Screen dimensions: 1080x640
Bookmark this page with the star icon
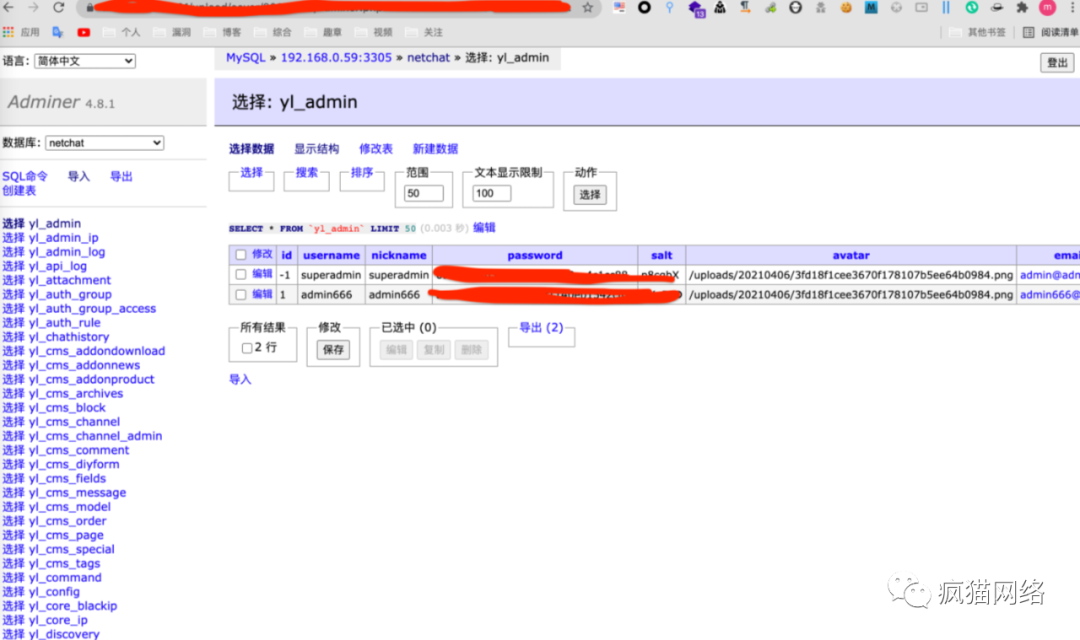(x=588, y=8)
